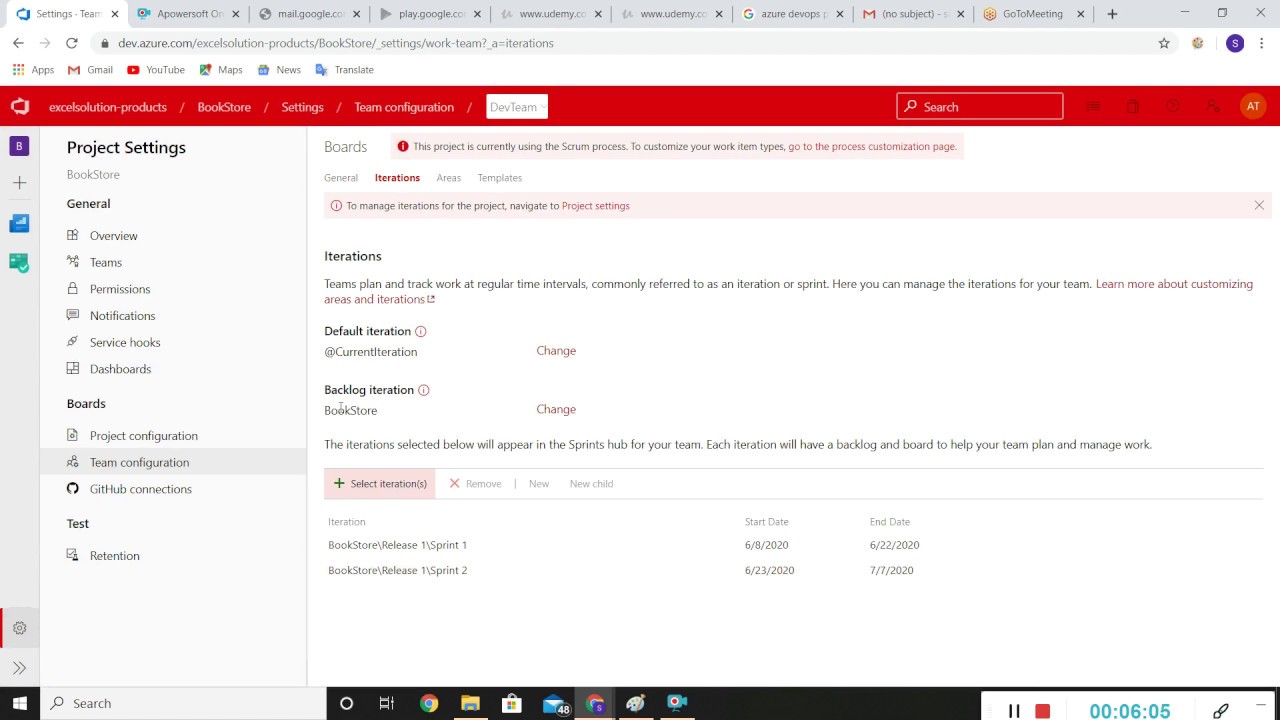Viewport: 1280px width, 720px height.
Task: Open Test Plans hub icon in left rail
Action: click(x=19, y=262)
